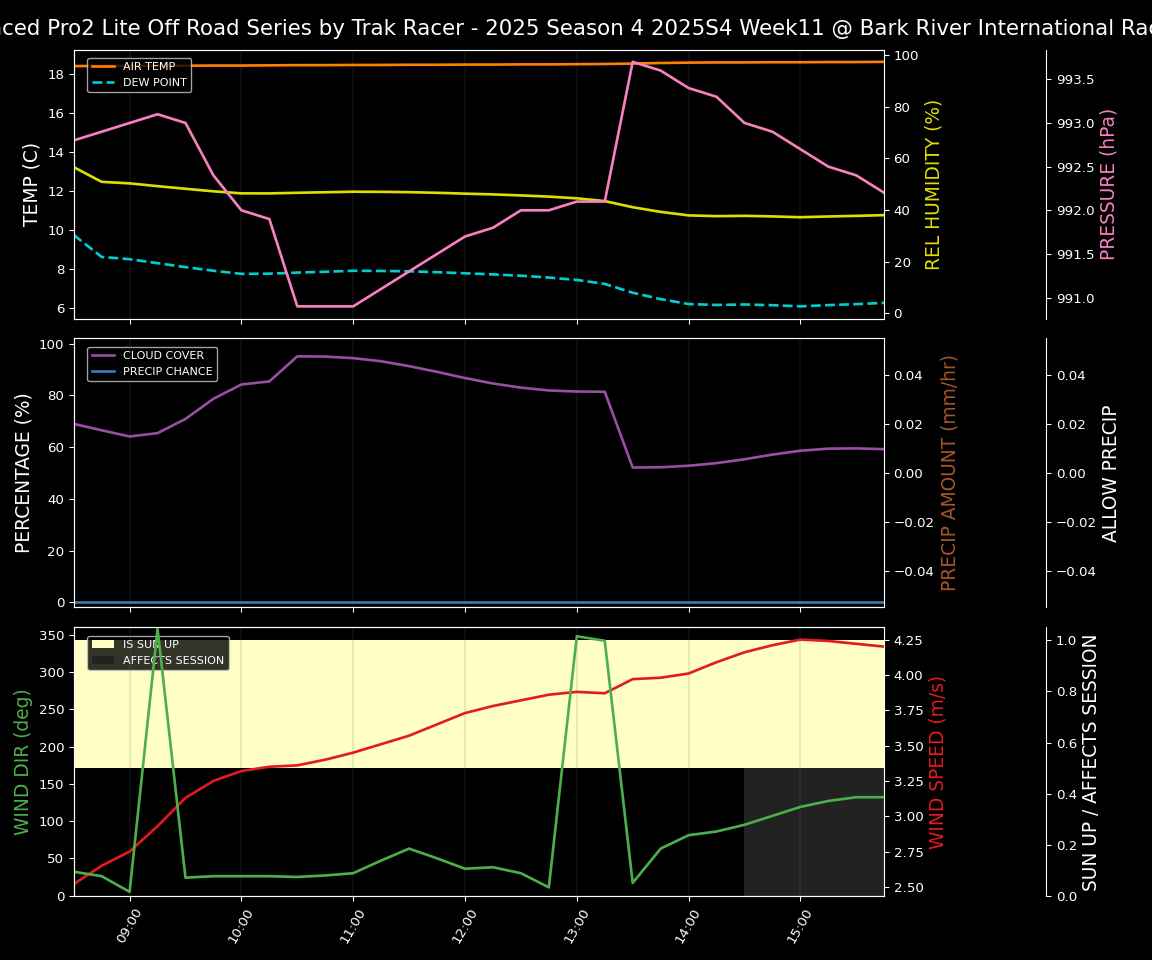1152x960 pixels.
Task: Click the ALLOW PRECIP axis label
Action: tap(1110, 472)
